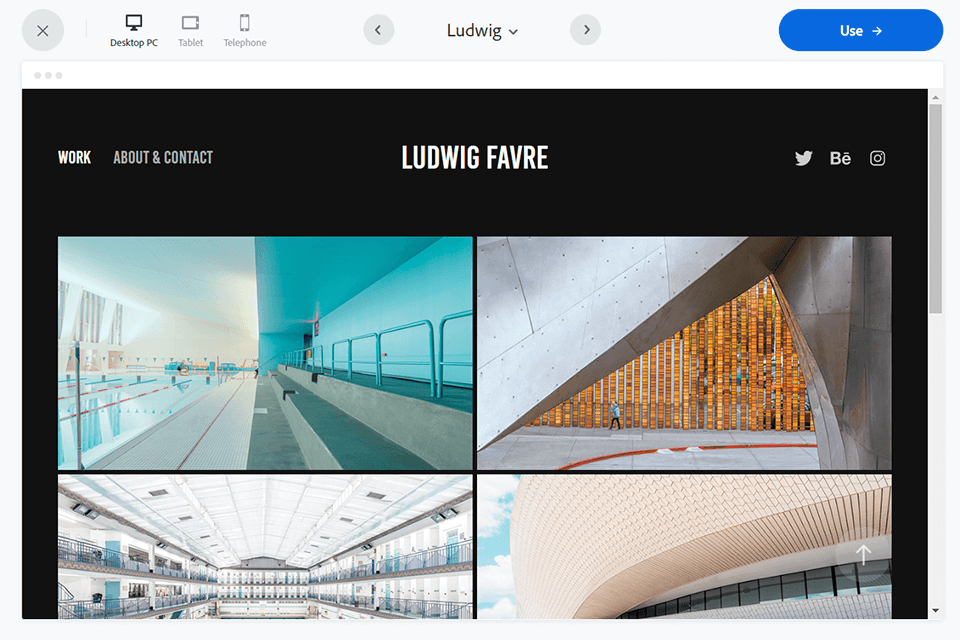Click the scrollbar down arrow
This screenshot has height=640, width=960.
click(935, 611)
